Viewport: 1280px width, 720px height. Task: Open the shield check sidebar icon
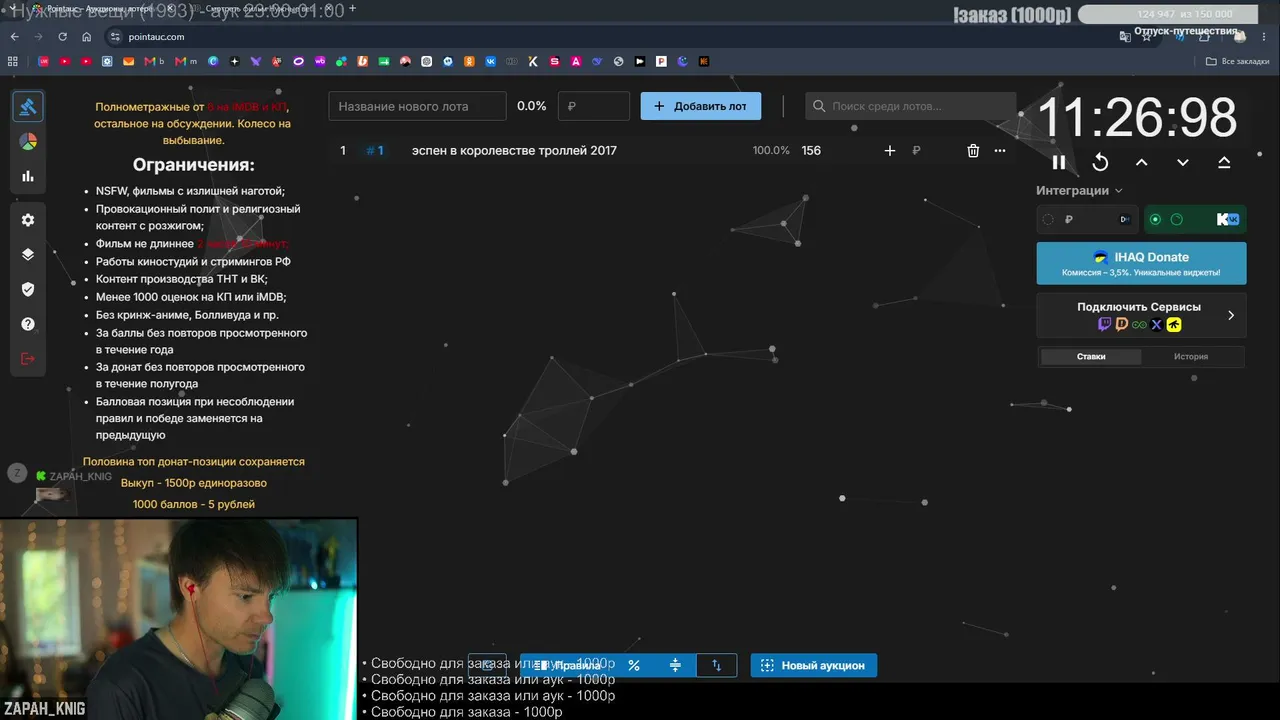click(28, 289)
